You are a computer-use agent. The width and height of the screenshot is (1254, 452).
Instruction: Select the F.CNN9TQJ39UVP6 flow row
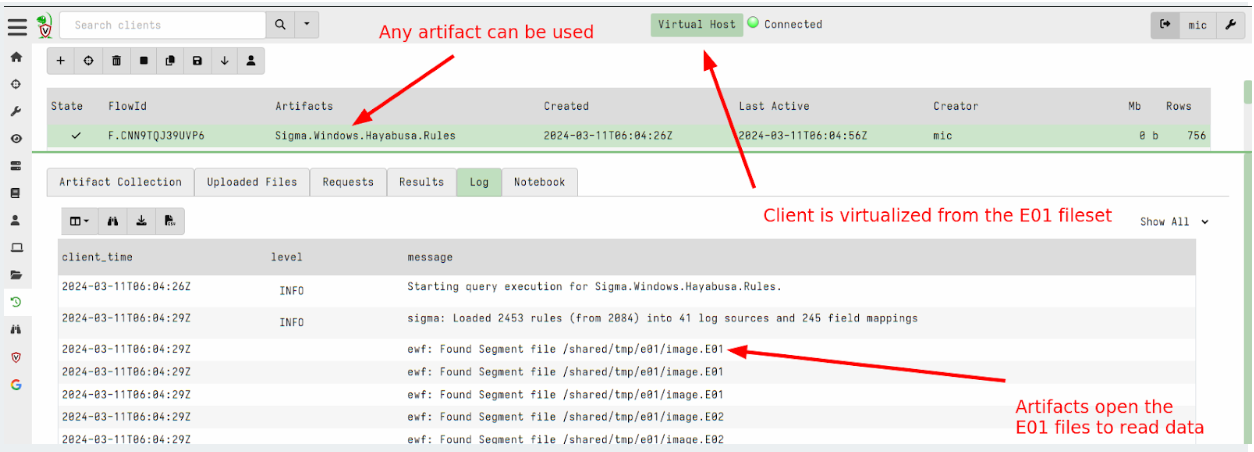[156, 136]
